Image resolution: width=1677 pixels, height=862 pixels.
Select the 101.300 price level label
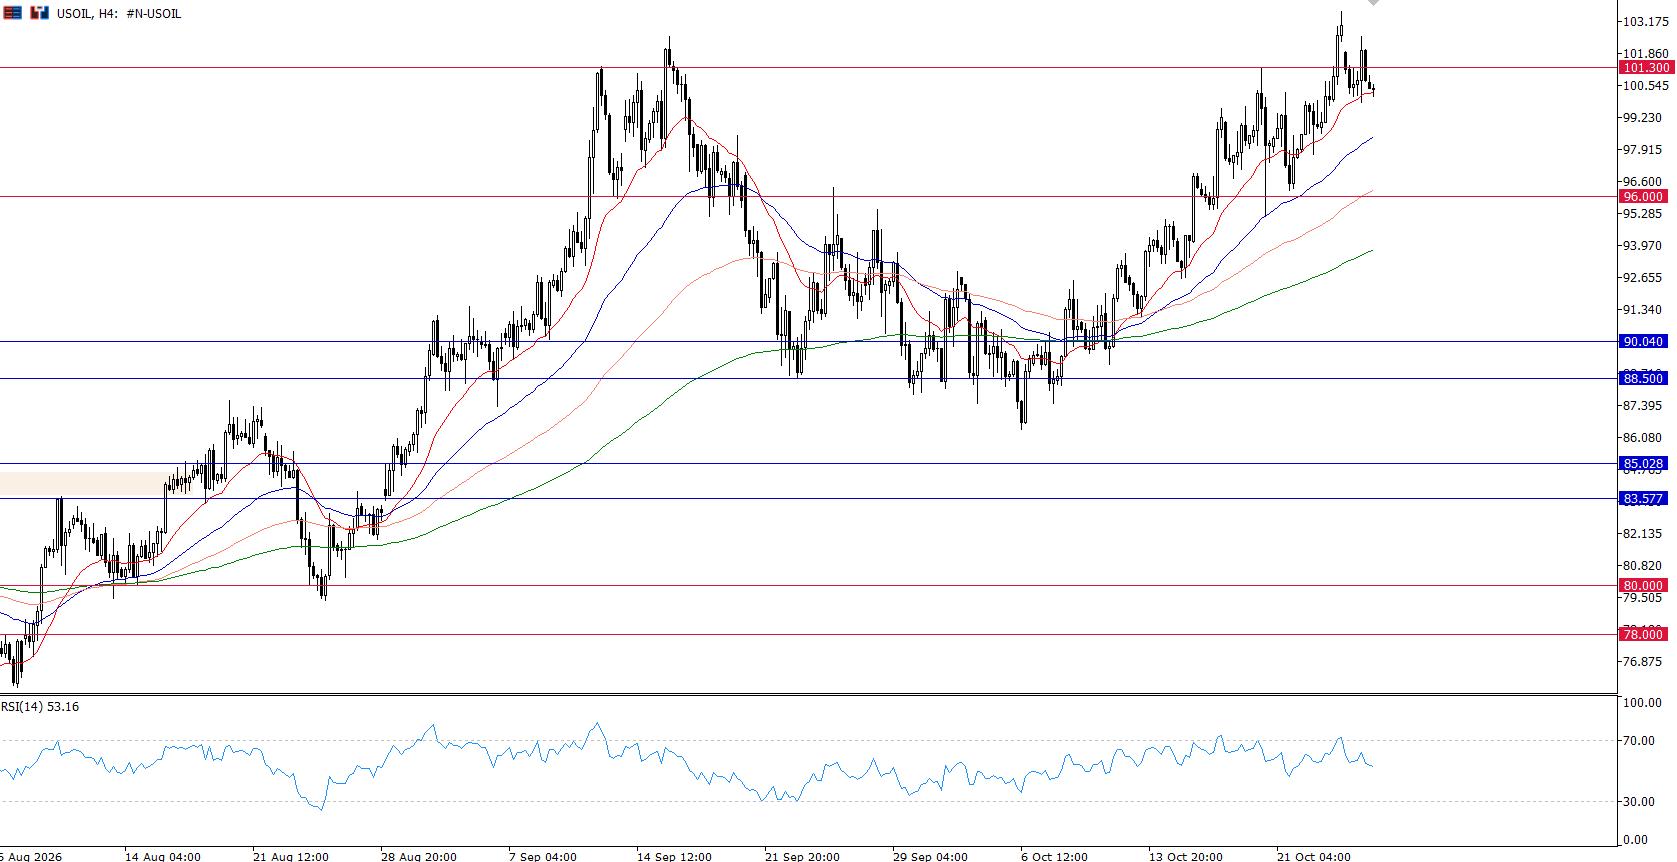1645,68
